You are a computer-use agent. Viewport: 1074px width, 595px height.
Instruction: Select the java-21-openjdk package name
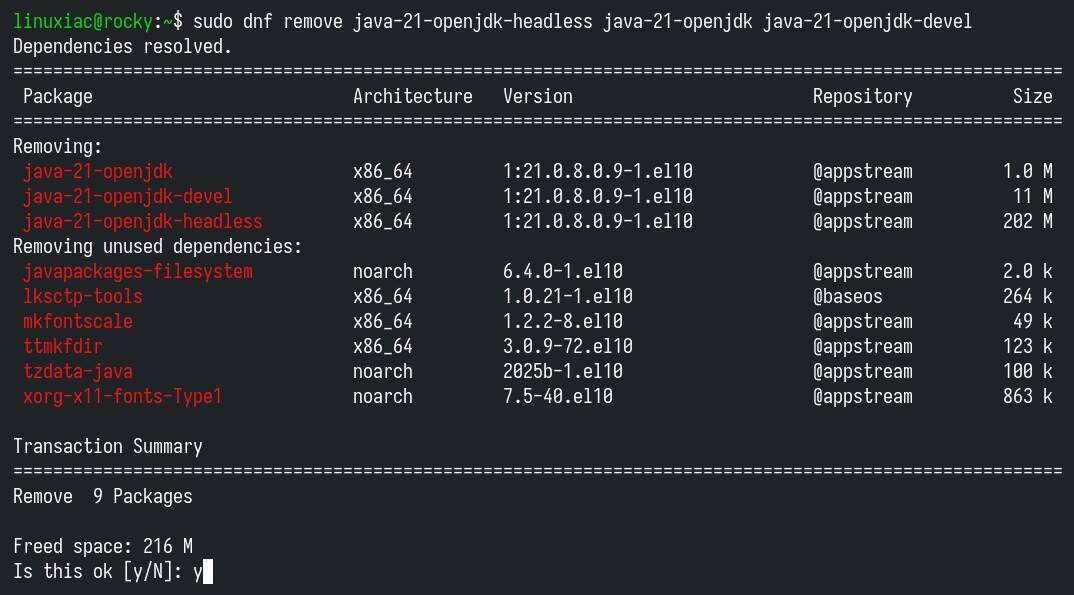pyautogui.click(x=95, y=171)
